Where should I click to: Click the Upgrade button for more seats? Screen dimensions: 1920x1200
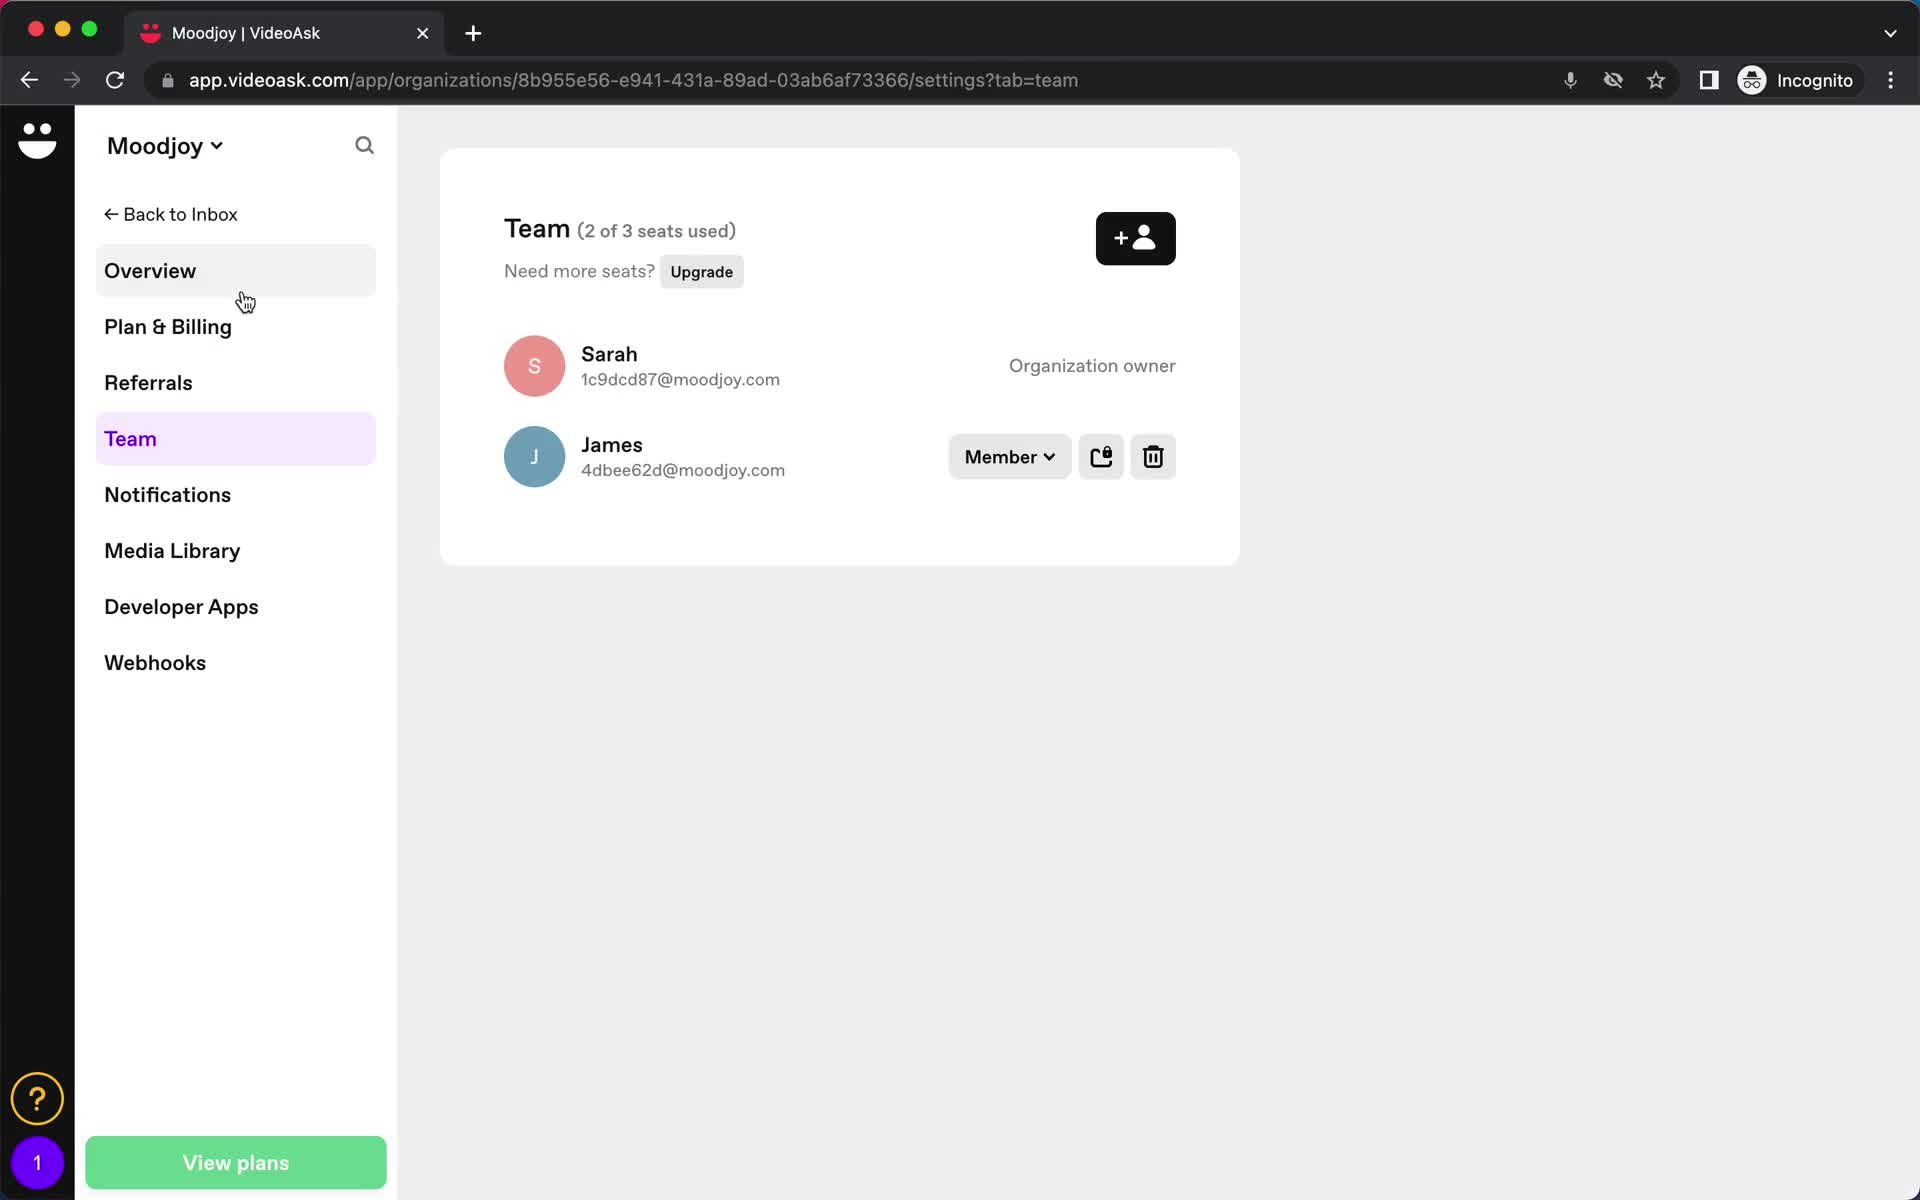click(701, 271)
